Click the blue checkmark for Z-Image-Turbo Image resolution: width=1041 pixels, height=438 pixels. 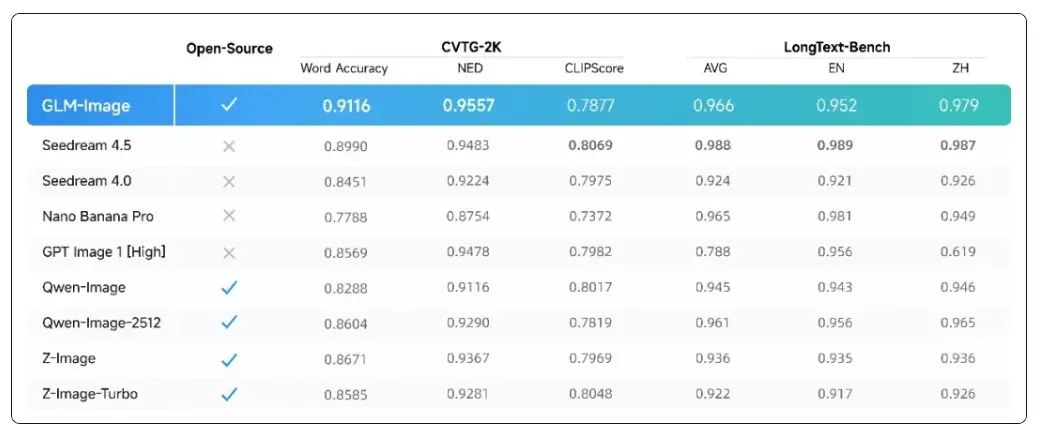[x=229, y=394]
